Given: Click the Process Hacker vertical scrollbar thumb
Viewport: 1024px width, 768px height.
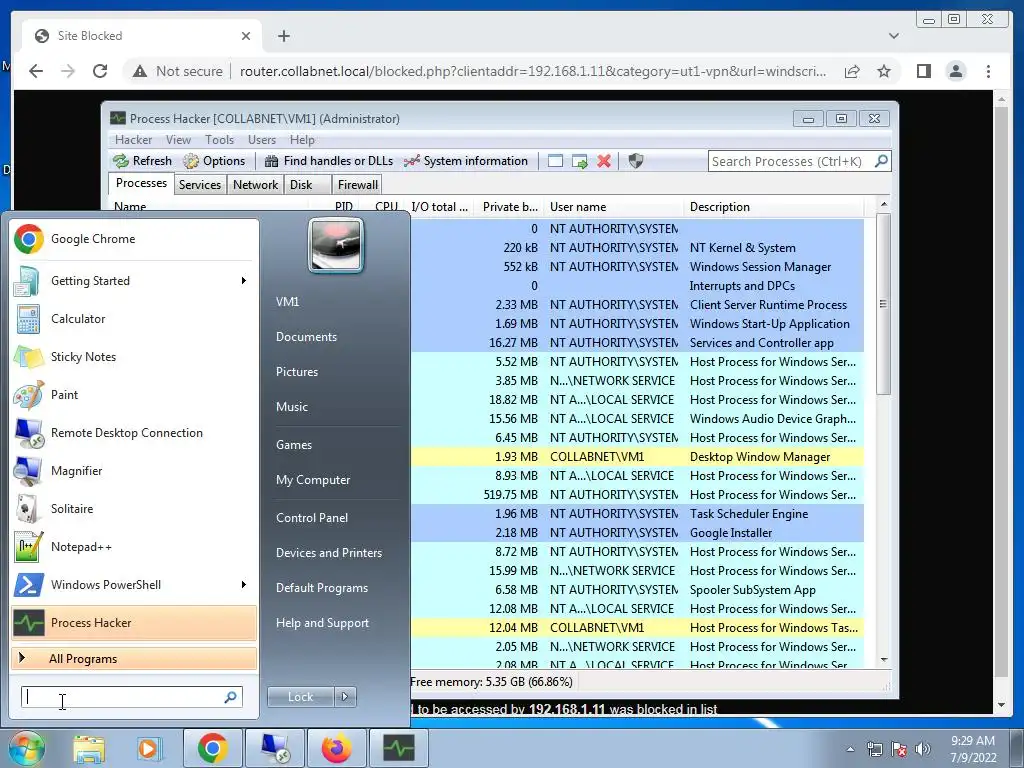Looking at the screenshot, I should tap(883, 304).
